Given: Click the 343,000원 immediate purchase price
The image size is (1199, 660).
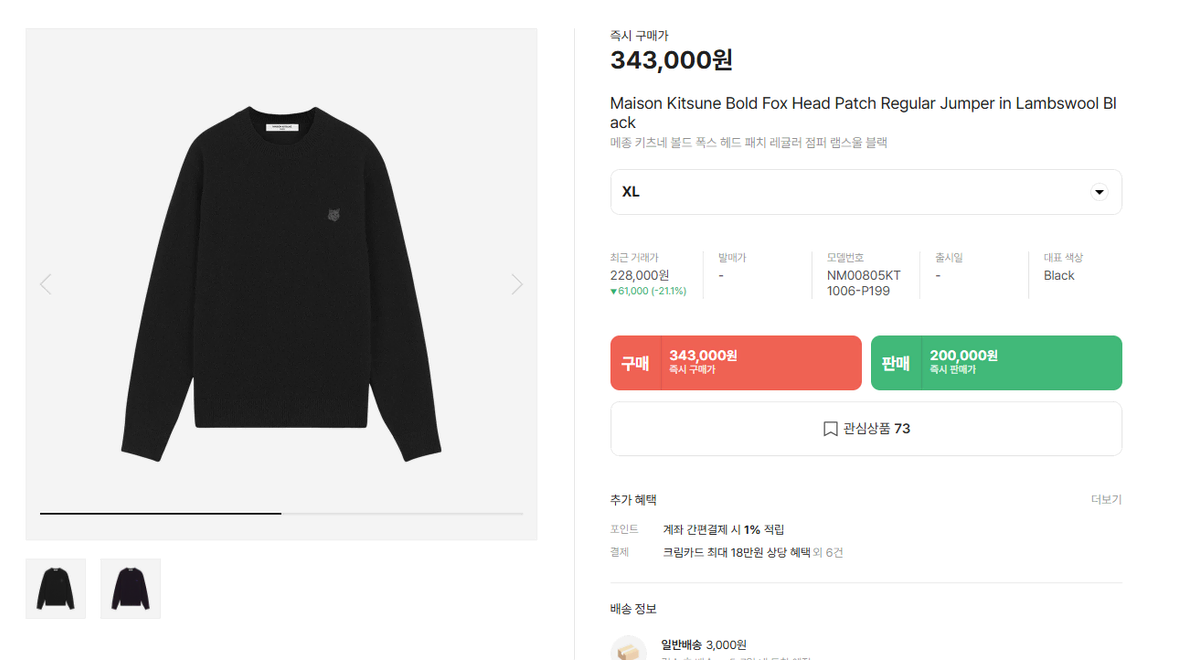Looking at the screenshot, I should pyautogui.click(x=671, y=60).
